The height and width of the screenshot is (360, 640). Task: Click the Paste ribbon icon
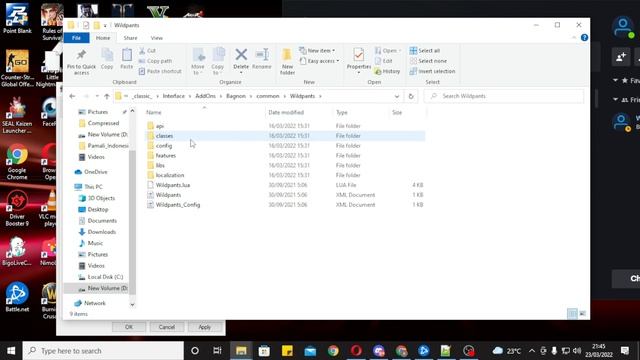point(127,59)
